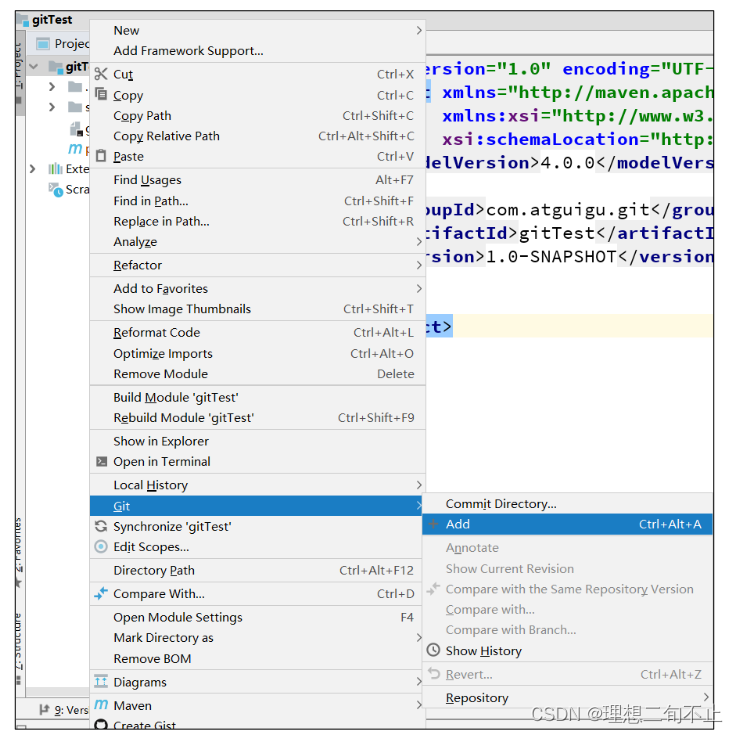
Task: Click the Add plus icon in Git submenu
Action: (x=433, y=524)
